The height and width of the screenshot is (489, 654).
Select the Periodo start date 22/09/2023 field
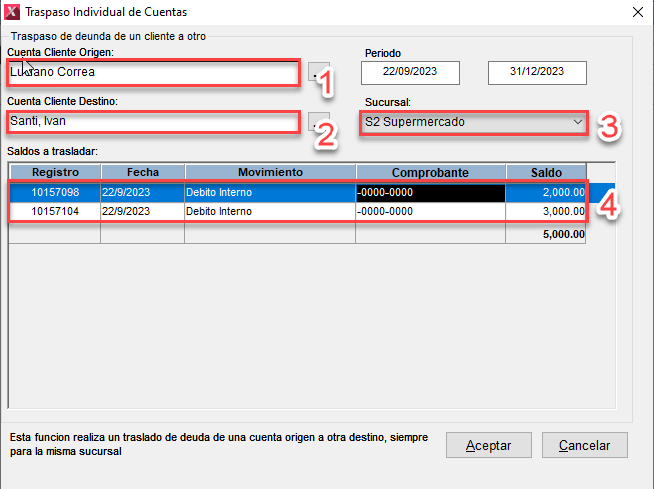[x=410, y=73]
